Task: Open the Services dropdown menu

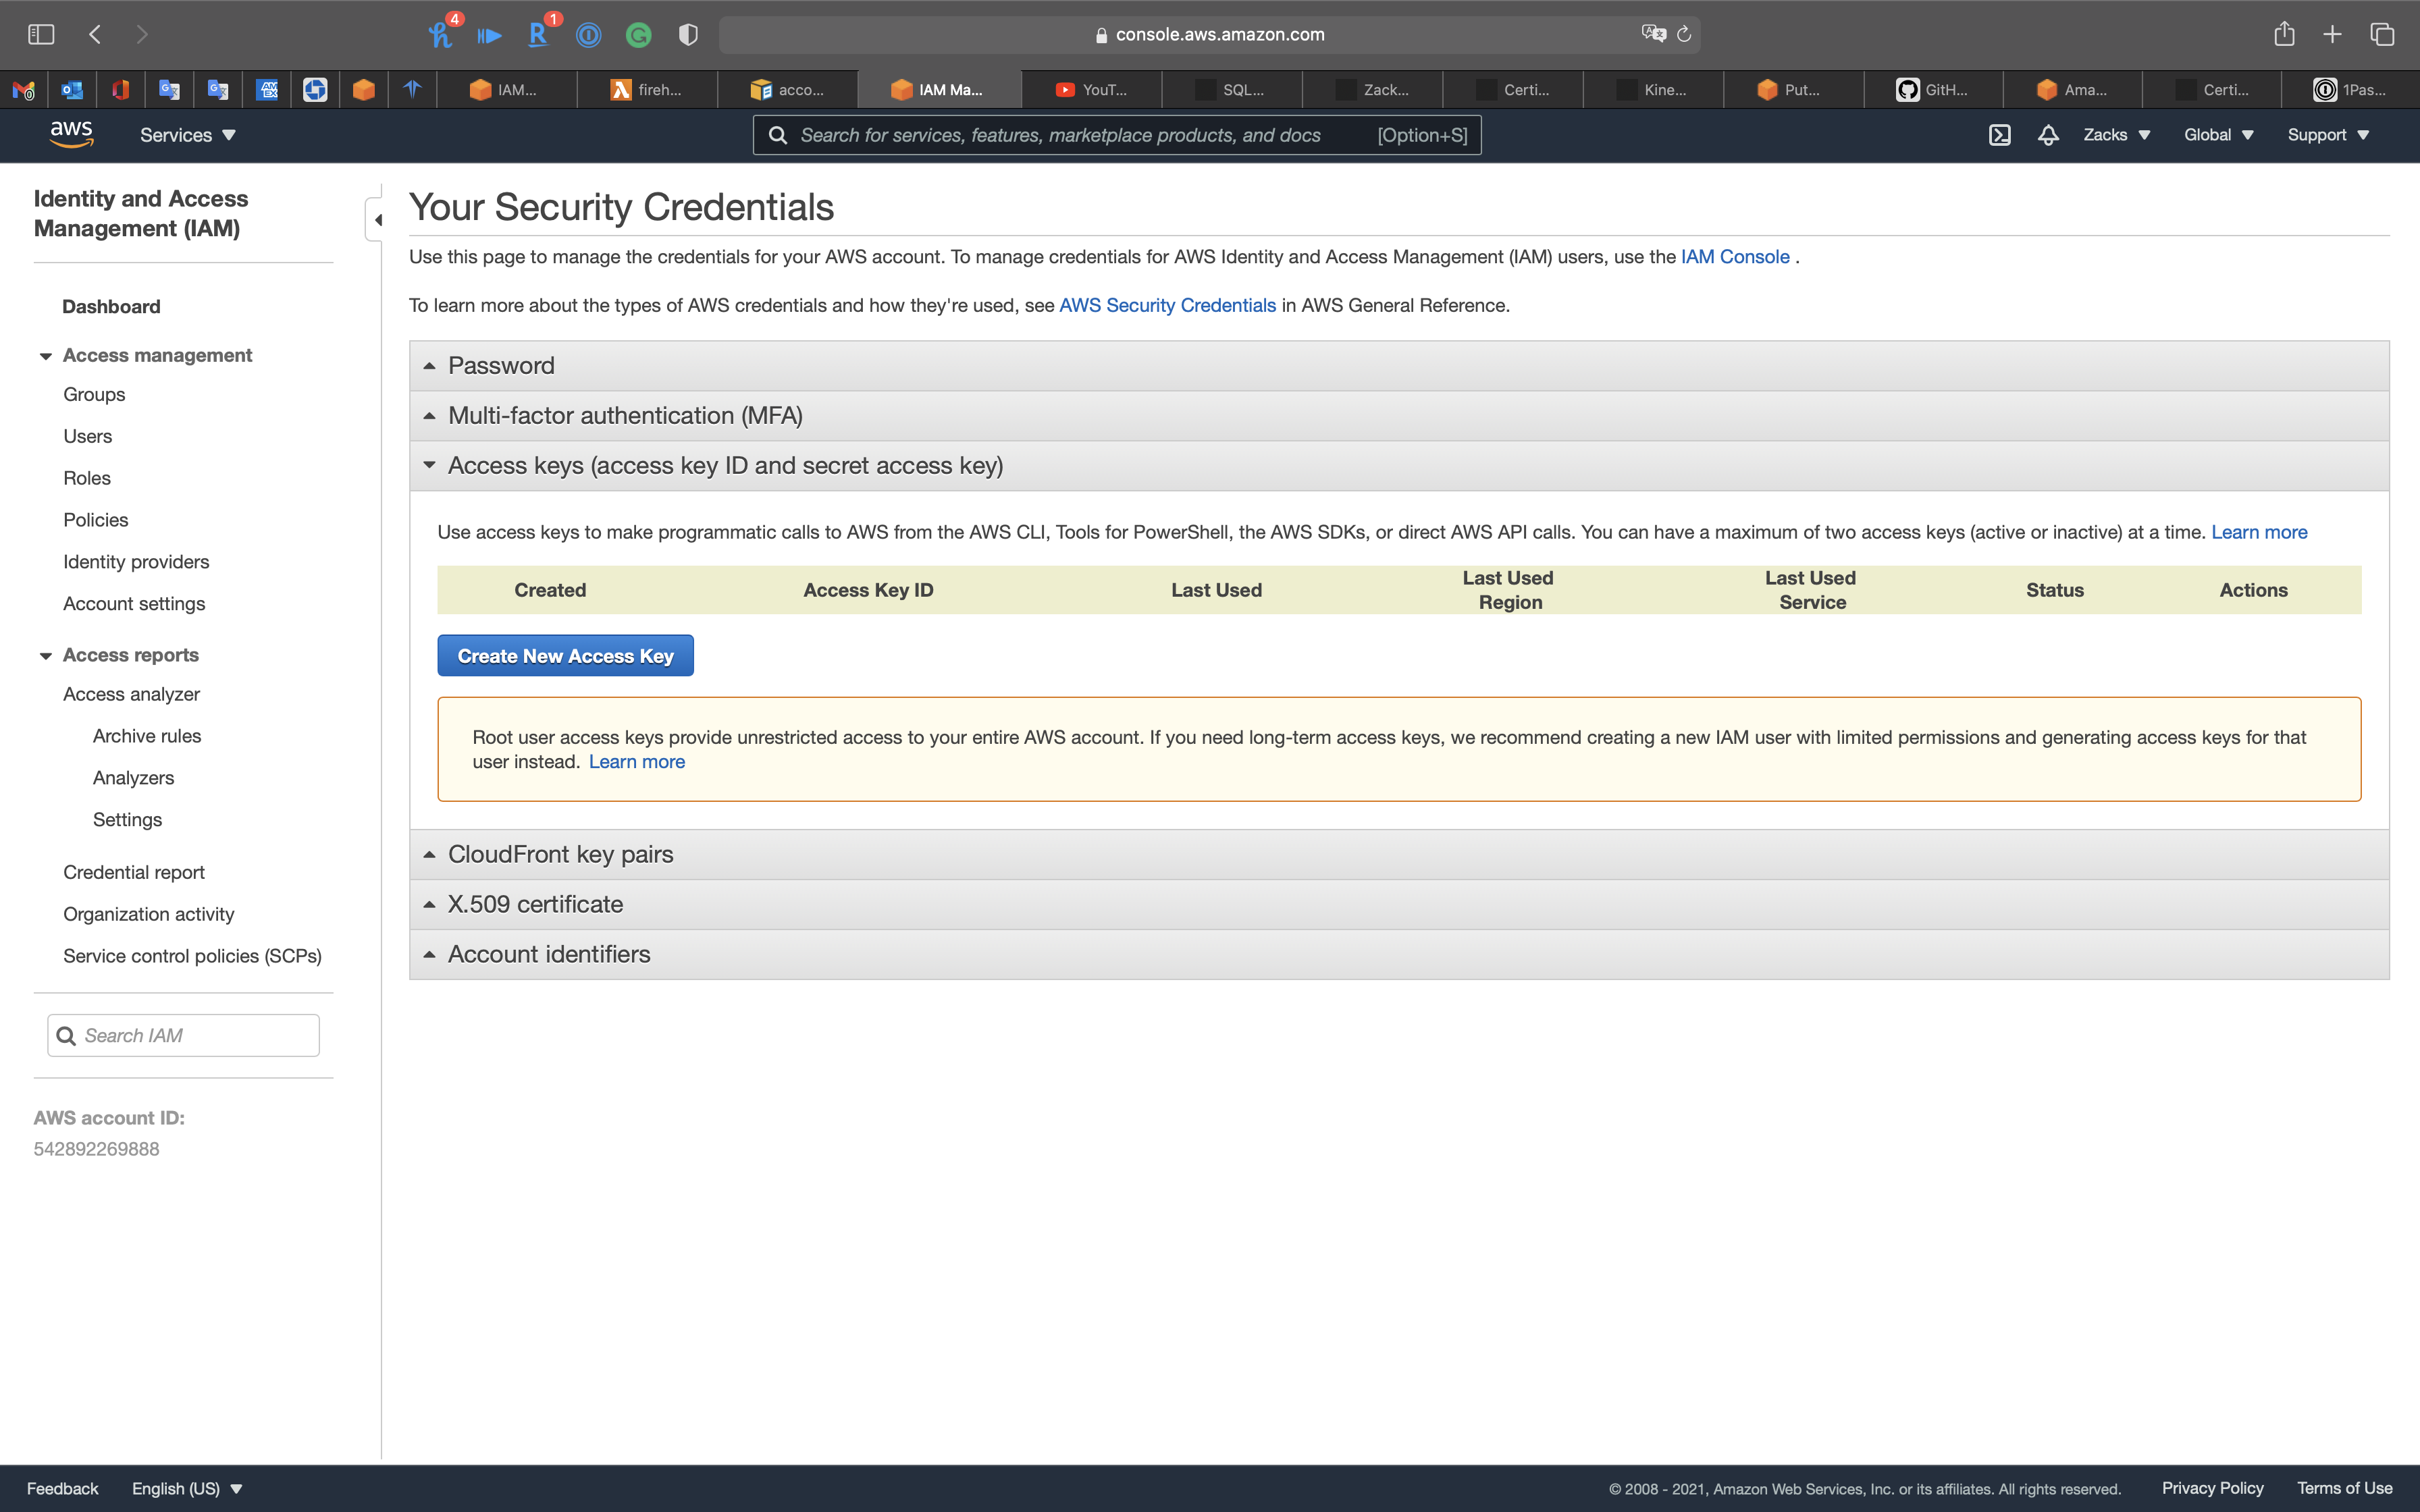Action: pyautogui.click(x=187, y=135)
